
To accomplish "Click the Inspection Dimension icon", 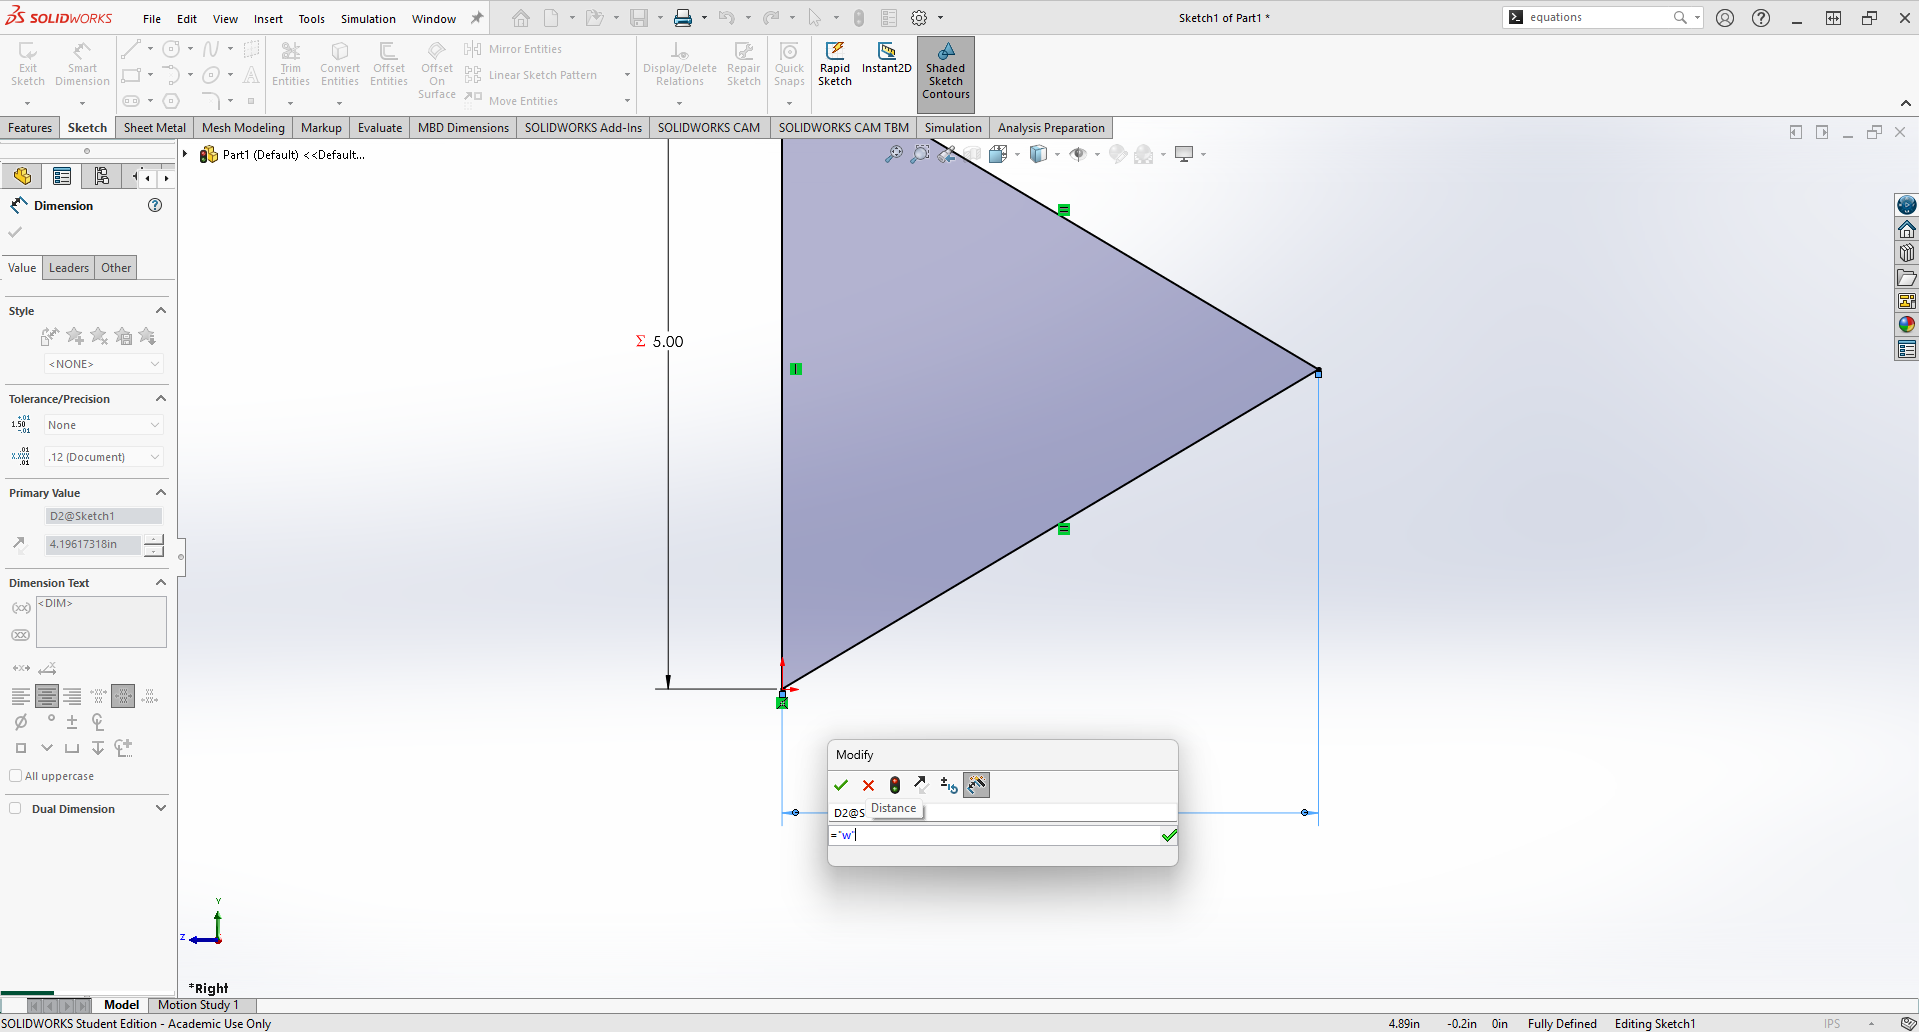I will 21,635.
